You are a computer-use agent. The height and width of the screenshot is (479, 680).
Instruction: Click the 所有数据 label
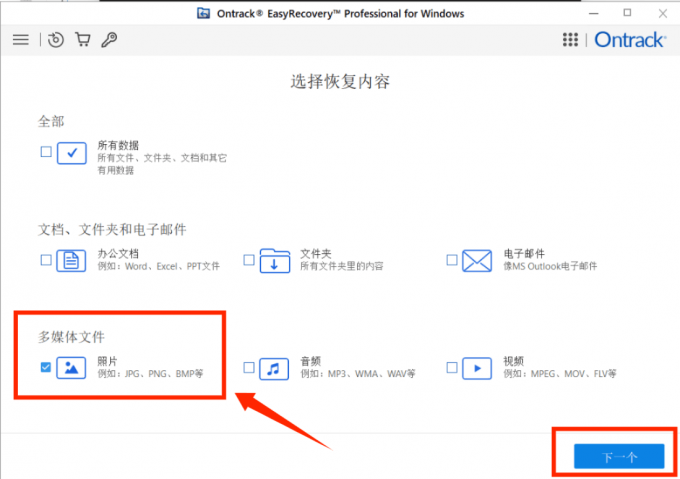(x=118, y=145)
